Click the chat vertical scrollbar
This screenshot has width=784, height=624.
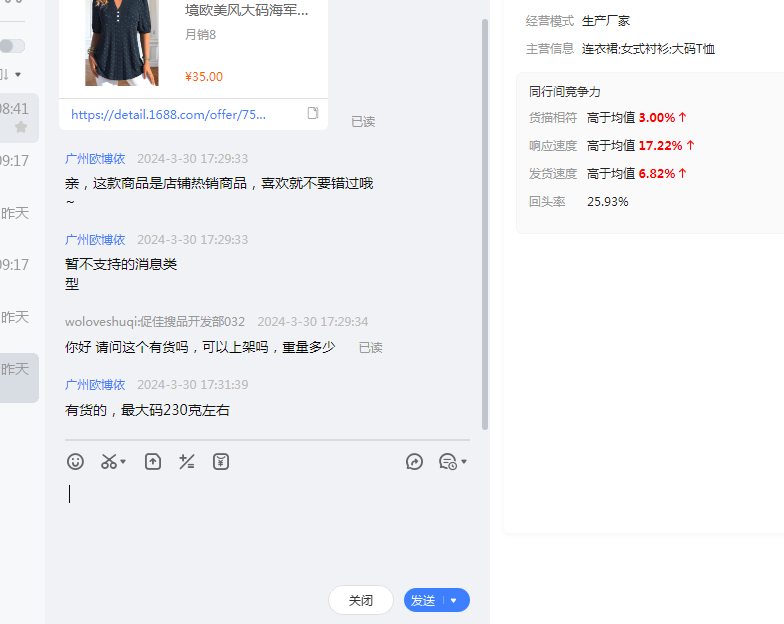[x=485, y=220]
